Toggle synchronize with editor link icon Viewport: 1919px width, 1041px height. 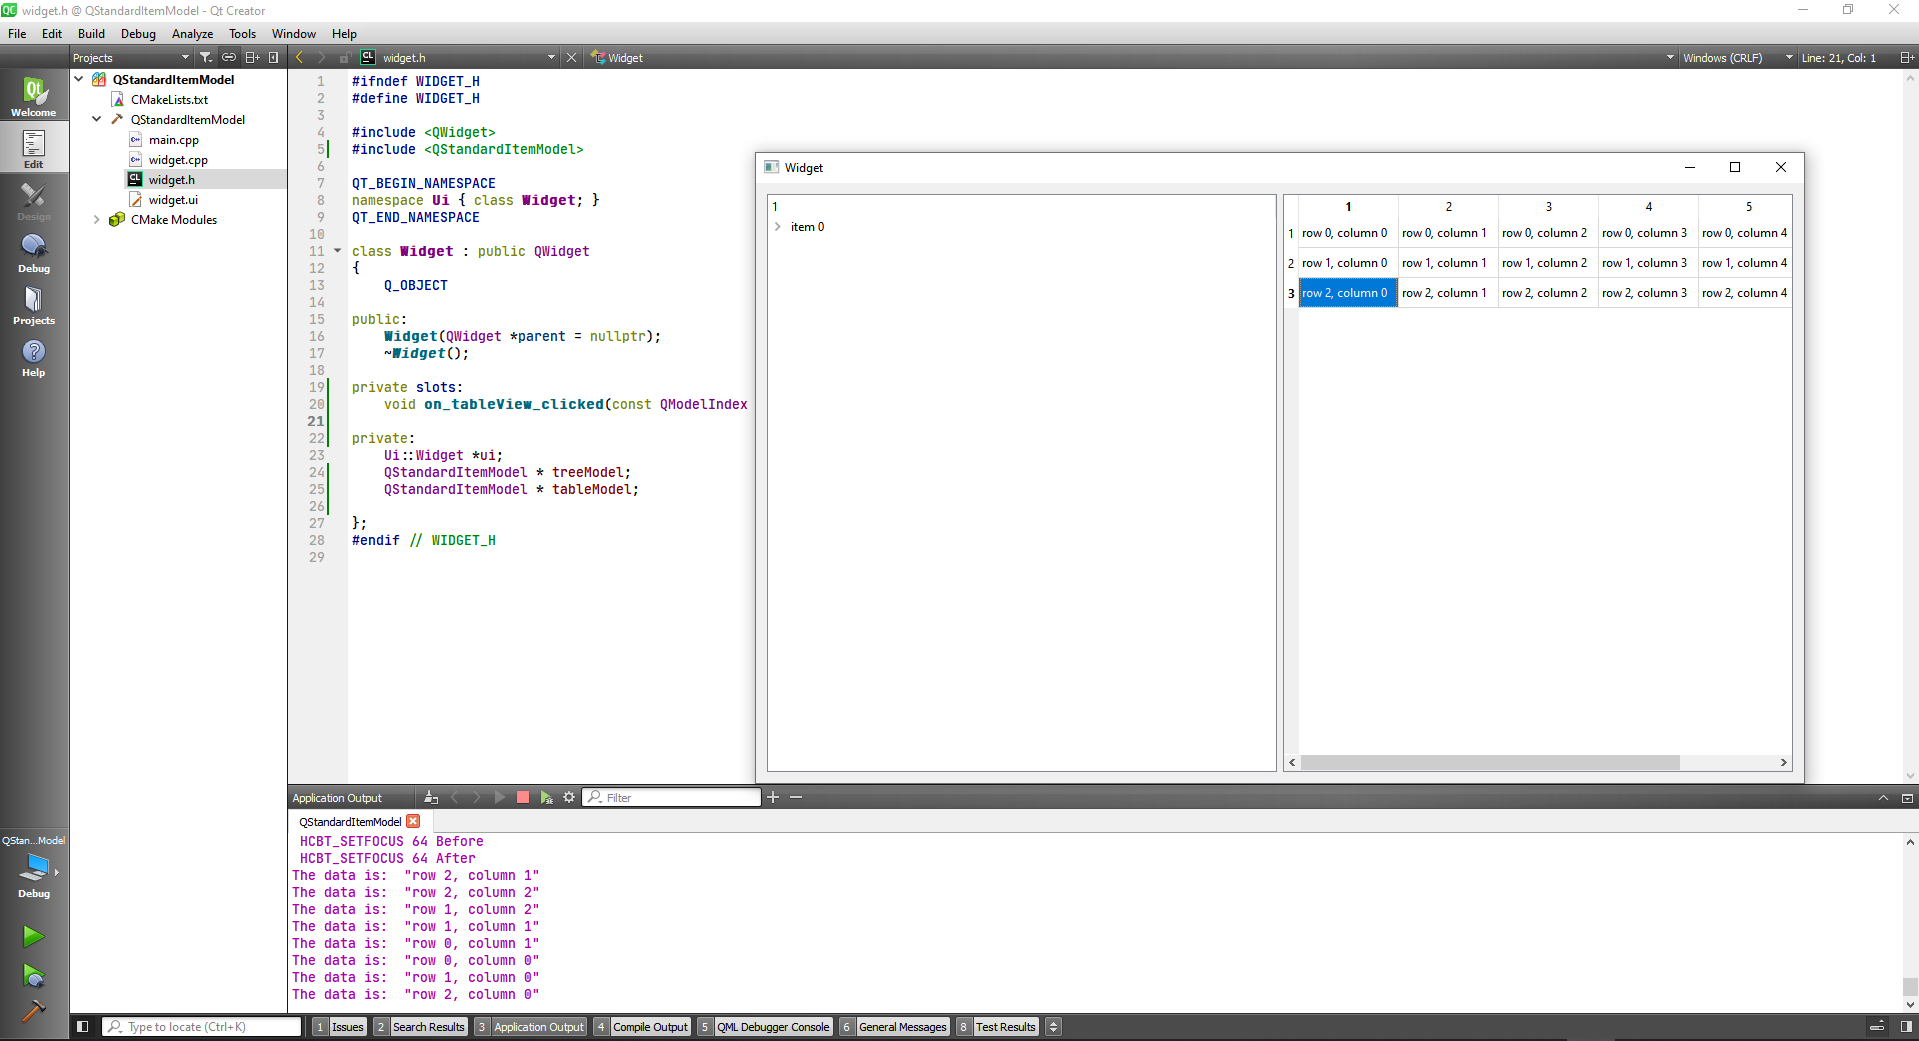pos(229,57)
